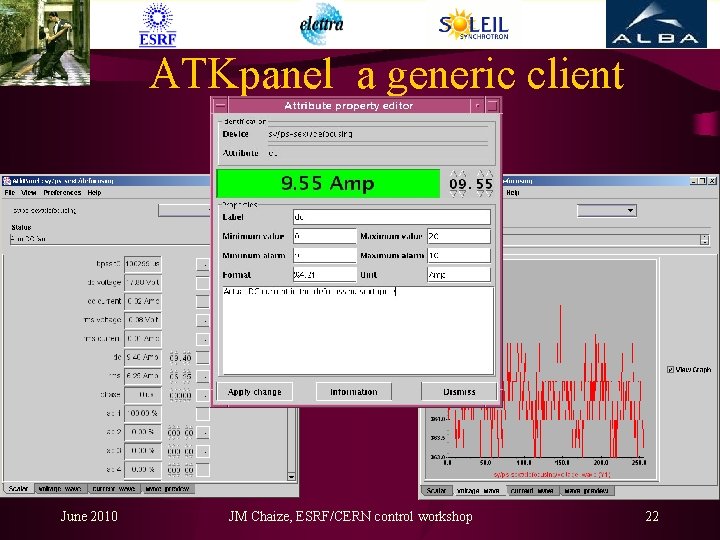Click the SOLEIL Synchrotron logo
This screenshot has height=540, width=720.
(473, 25)
